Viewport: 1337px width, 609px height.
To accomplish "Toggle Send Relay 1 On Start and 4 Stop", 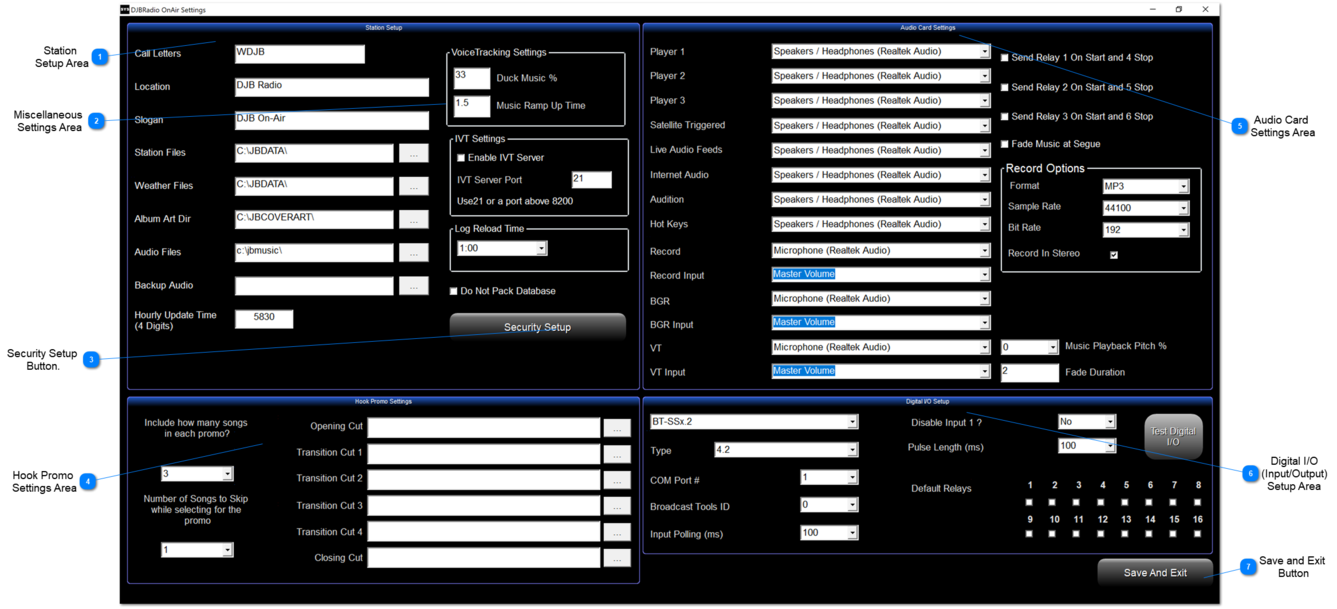I will click(1005, 58).
